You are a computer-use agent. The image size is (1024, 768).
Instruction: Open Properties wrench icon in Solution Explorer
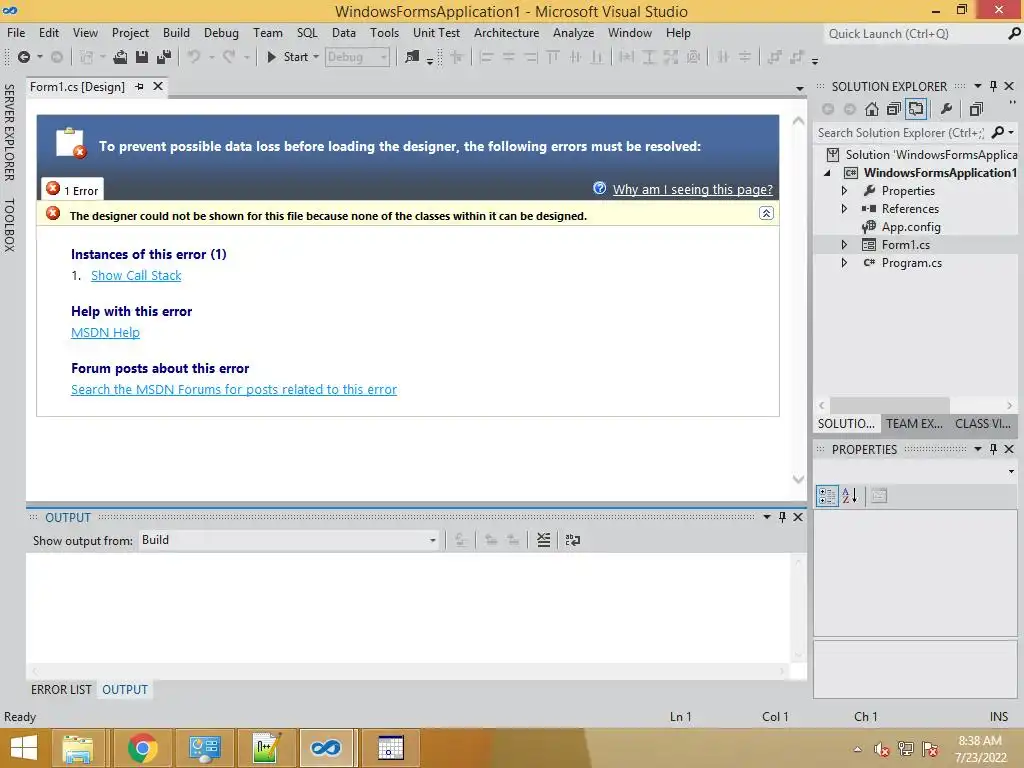coord(946,109)
